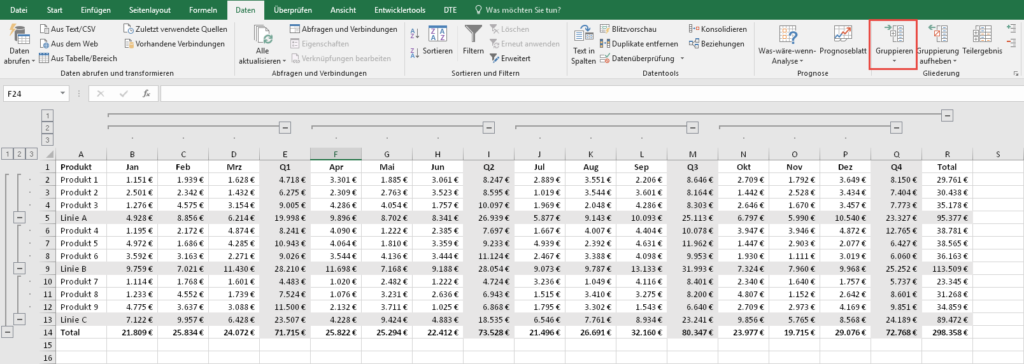Viewport: 1024px width, 364px height.
Task: Click Text in Spalten tool
Action: pyautogui.click(x=583, y=35)
